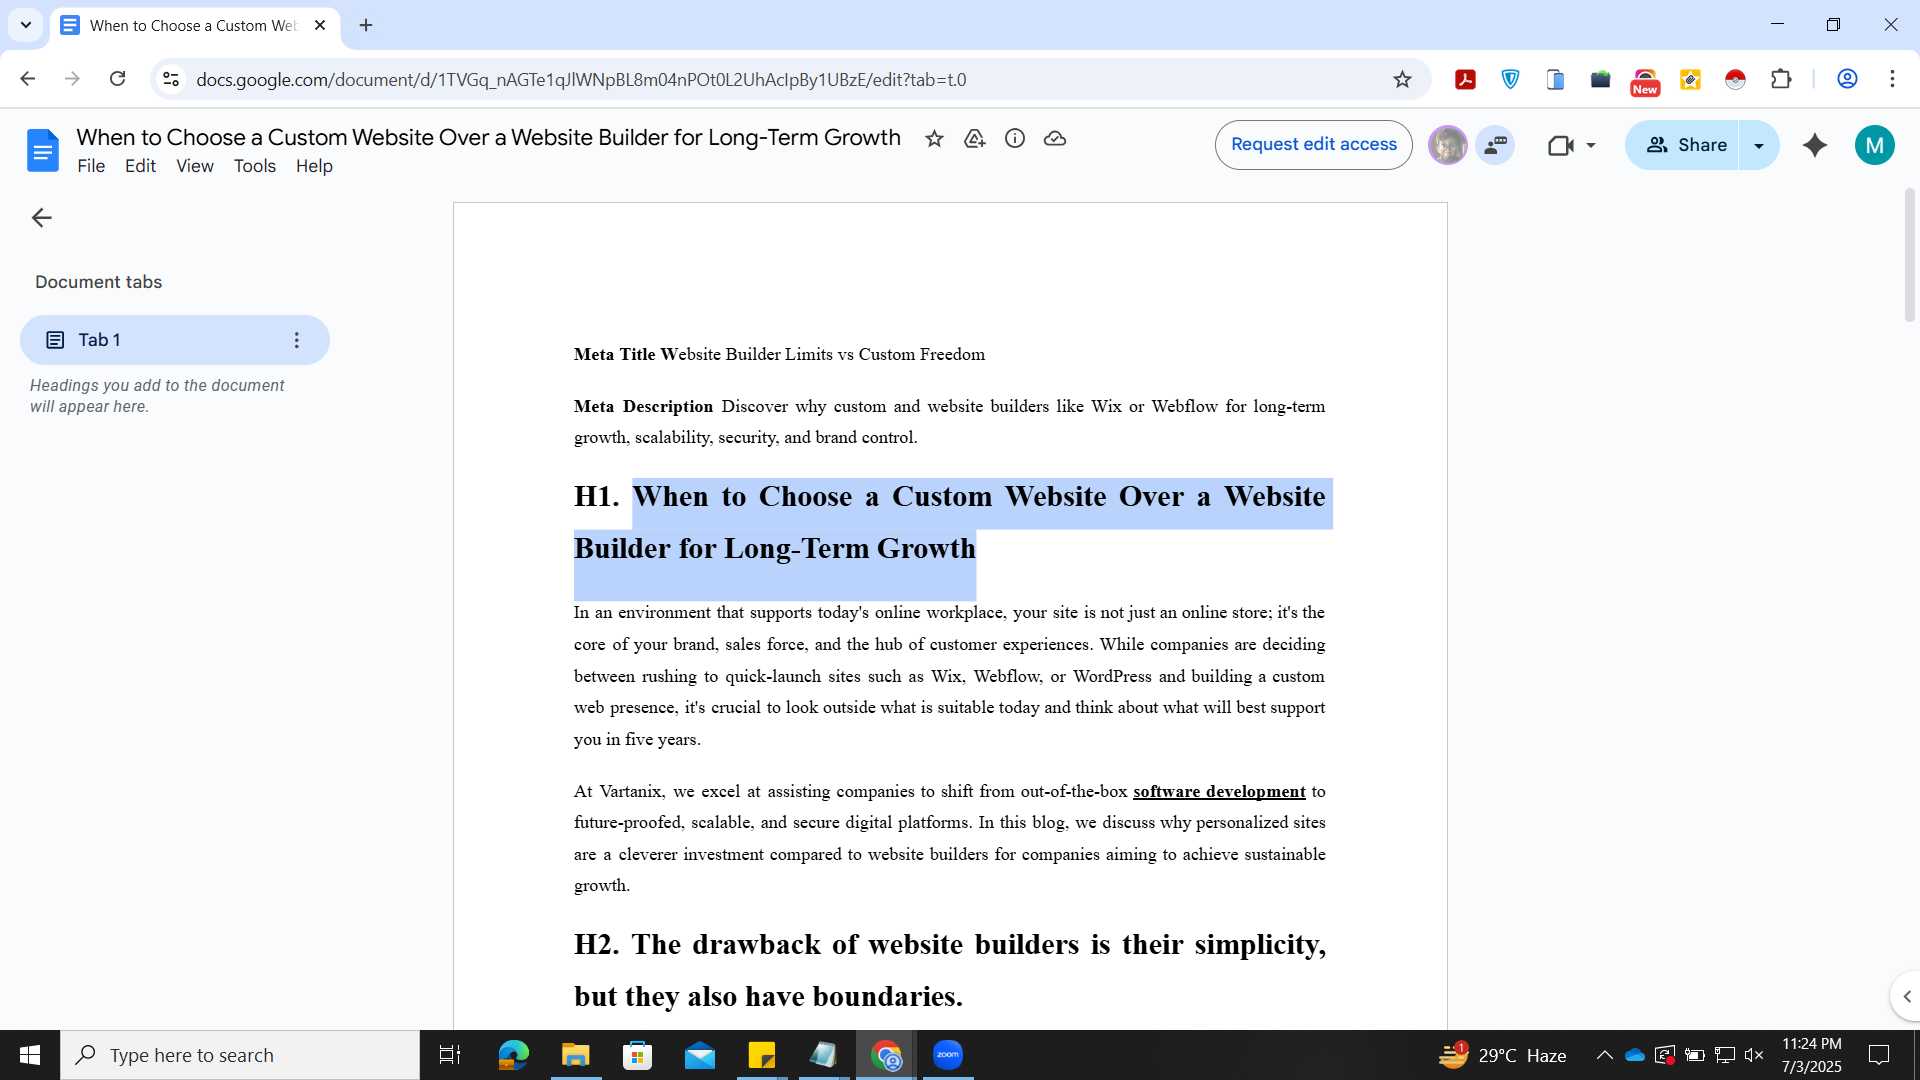Click the H2 drawback heading text
Screen dimensions: 1920x1080
tap(949, 971)
